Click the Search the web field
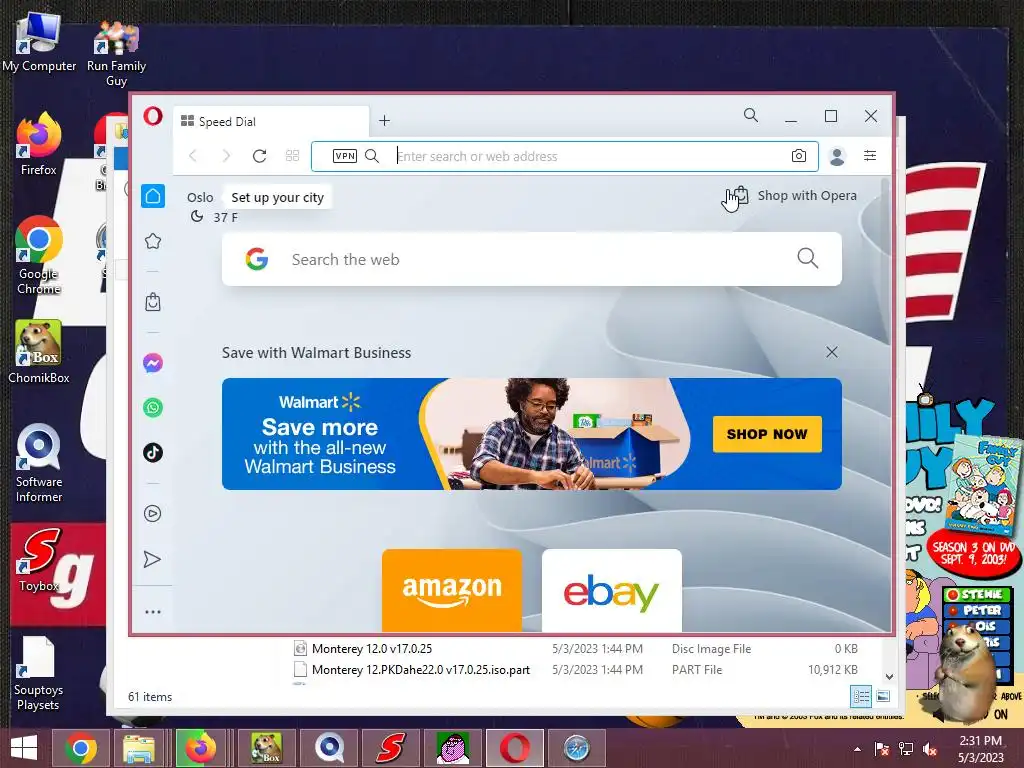Viewport: 1024px width, 768px height. point(532,259)
